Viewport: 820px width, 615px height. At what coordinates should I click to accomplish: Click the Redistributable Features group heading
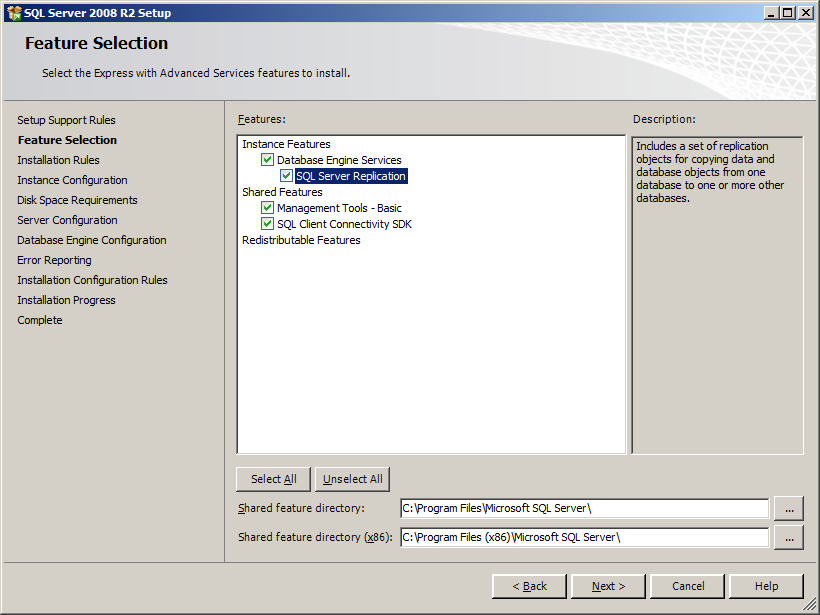(x=301, y=240)
